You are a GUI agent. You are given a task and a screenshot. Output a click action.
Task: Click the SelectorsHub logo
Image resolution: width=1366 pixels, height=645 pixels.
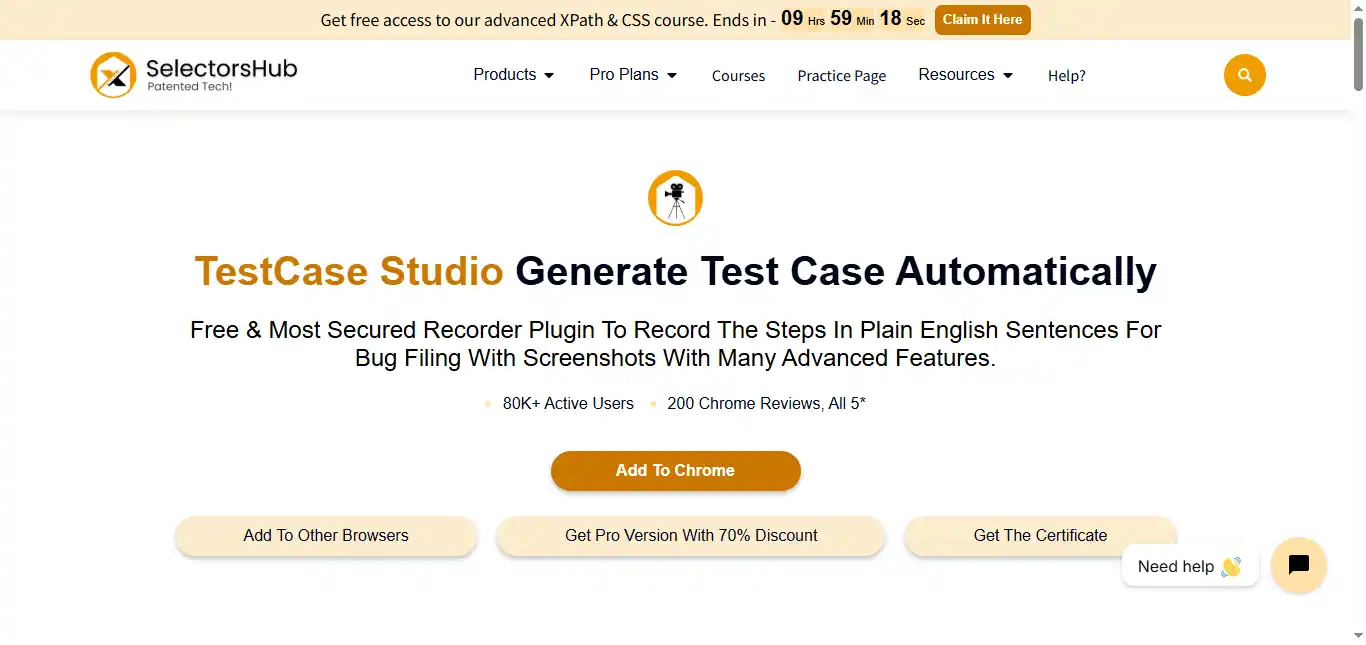(x=193, y=75)
